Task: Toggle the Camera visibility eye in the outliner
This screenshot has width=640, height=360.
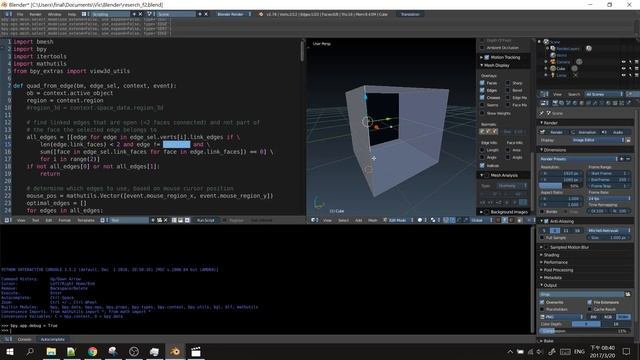Action: [x=623, y=62]
